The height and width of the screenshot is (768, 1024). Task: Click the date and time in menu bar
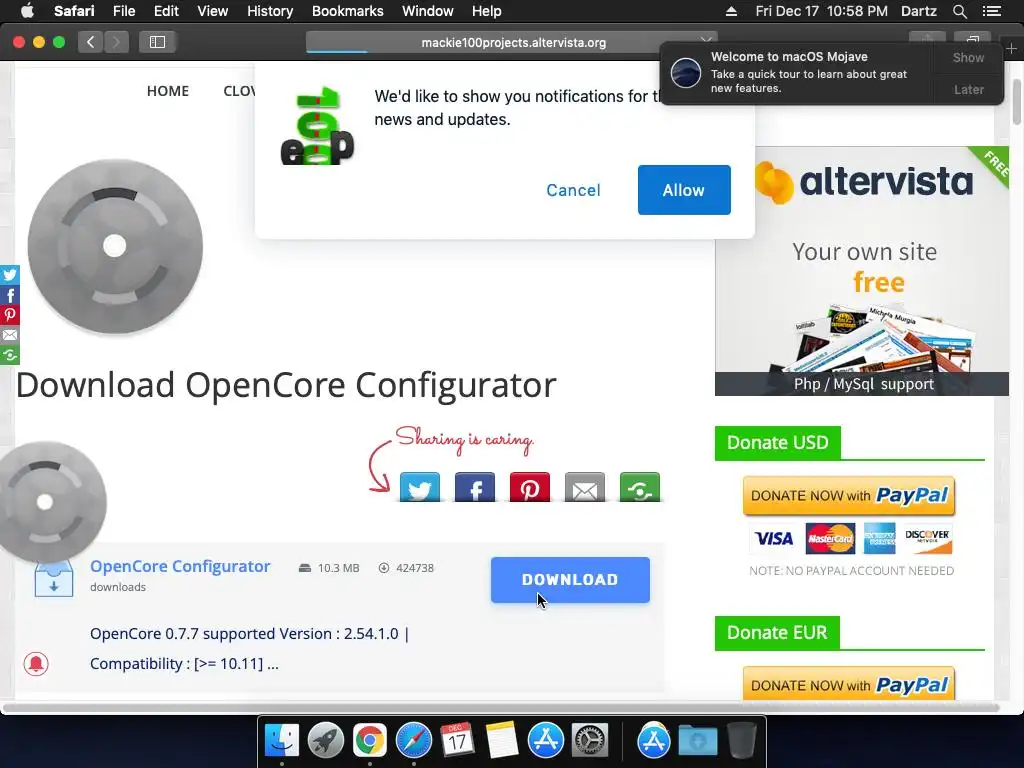tap(821, 11)
